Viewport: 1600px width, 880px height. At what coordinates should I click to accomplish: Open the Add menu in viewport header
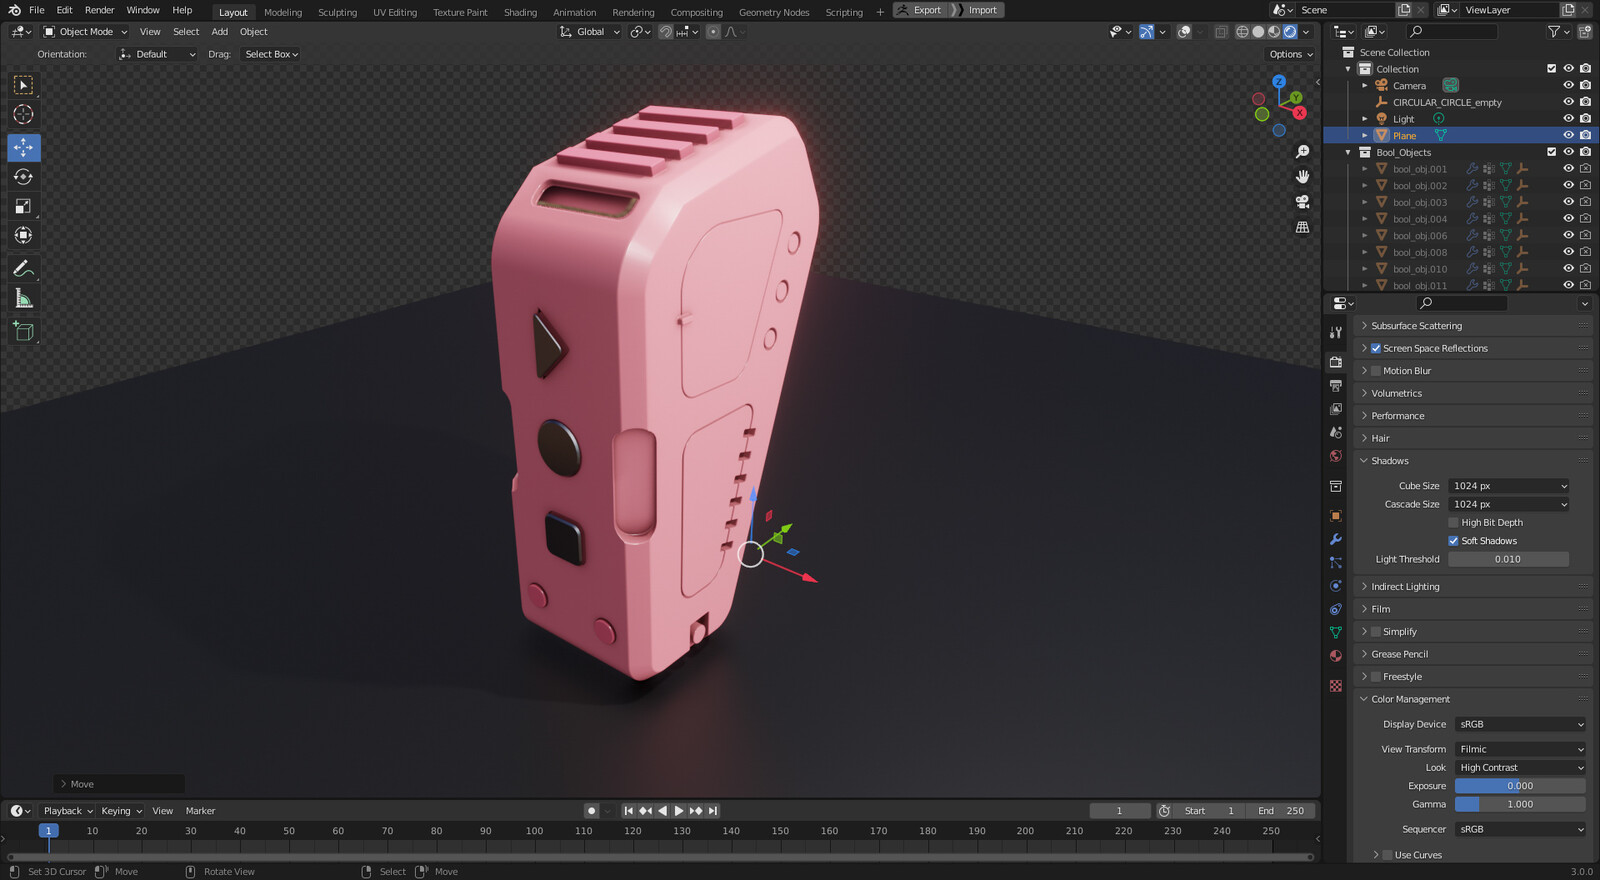coord(220,32)
